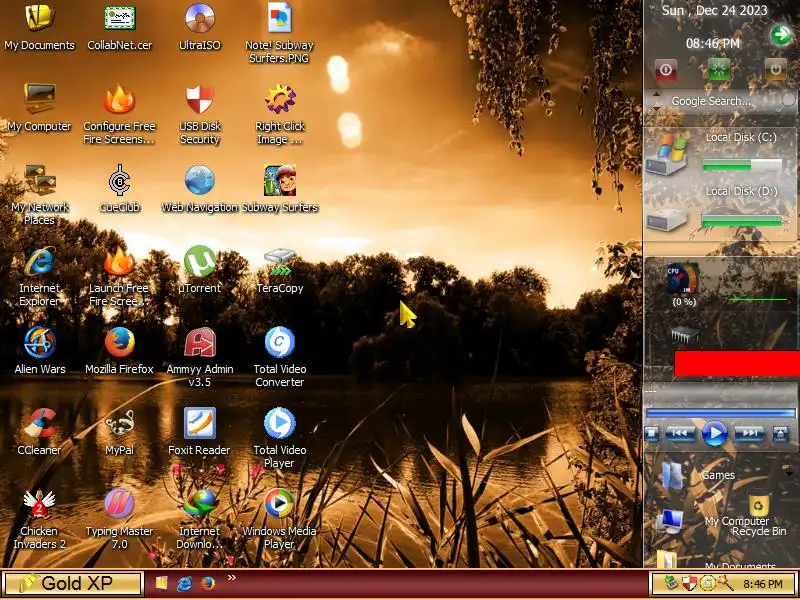Click the red power button in sidebar
The height and width of the screenshot is (600, 800).
click(666, 70)
